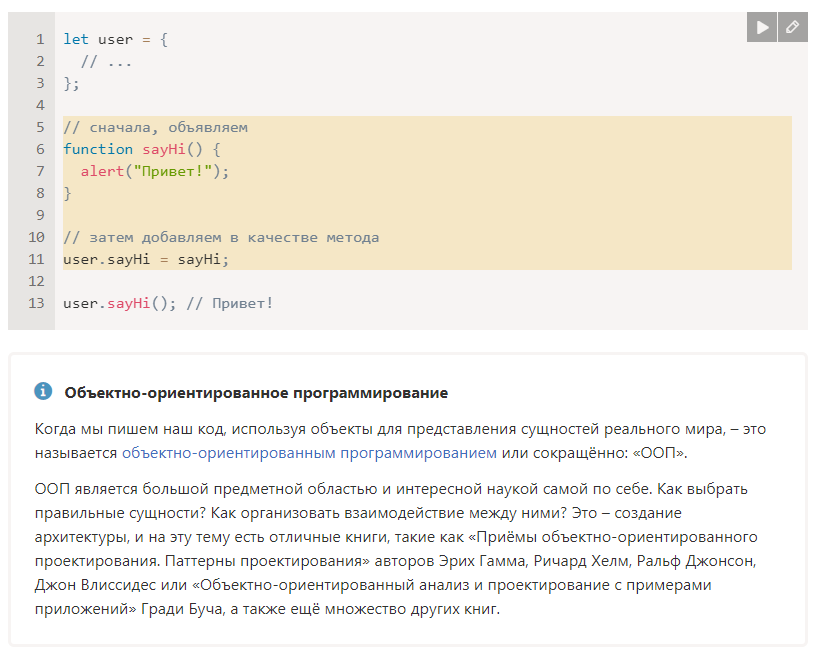Click the text "Гради Буча" in the paragraph

point(182,609)
